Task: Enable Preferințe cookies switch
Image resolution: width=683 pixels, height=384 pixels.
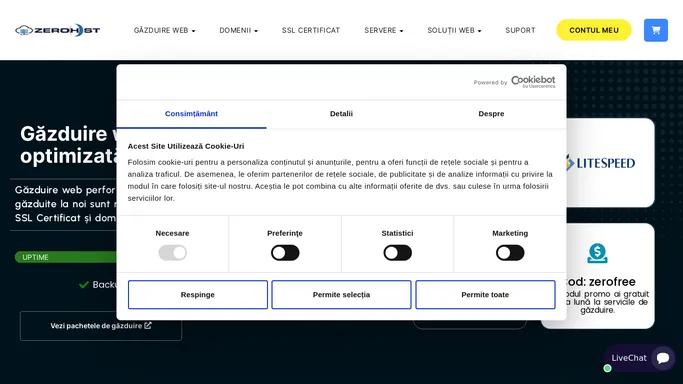Action: (x=285, y=253)
